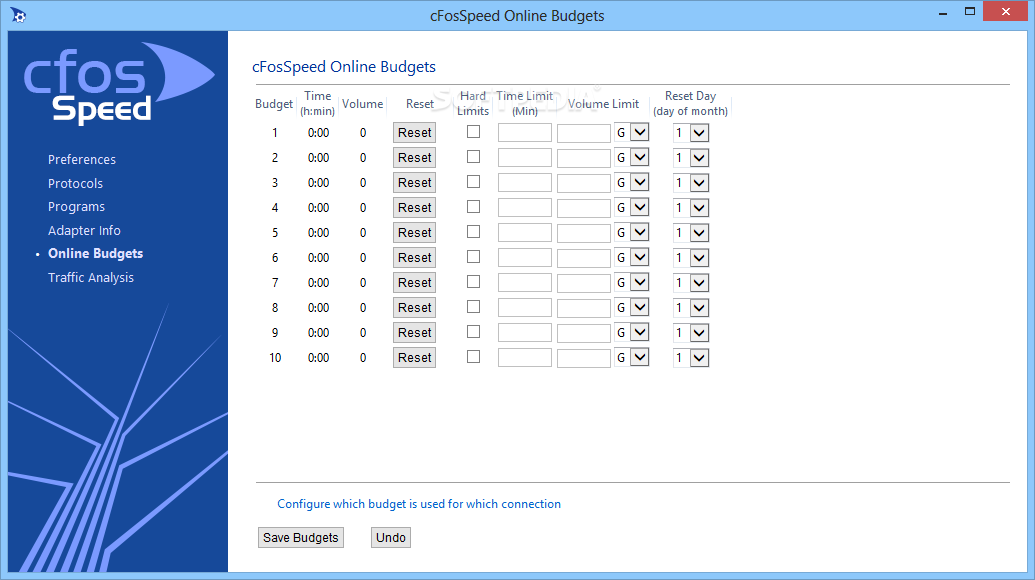The height and width of the screenshot is (580, 1035).
Task: Minimize the cFosSpeed window
Action: [943, 13]
